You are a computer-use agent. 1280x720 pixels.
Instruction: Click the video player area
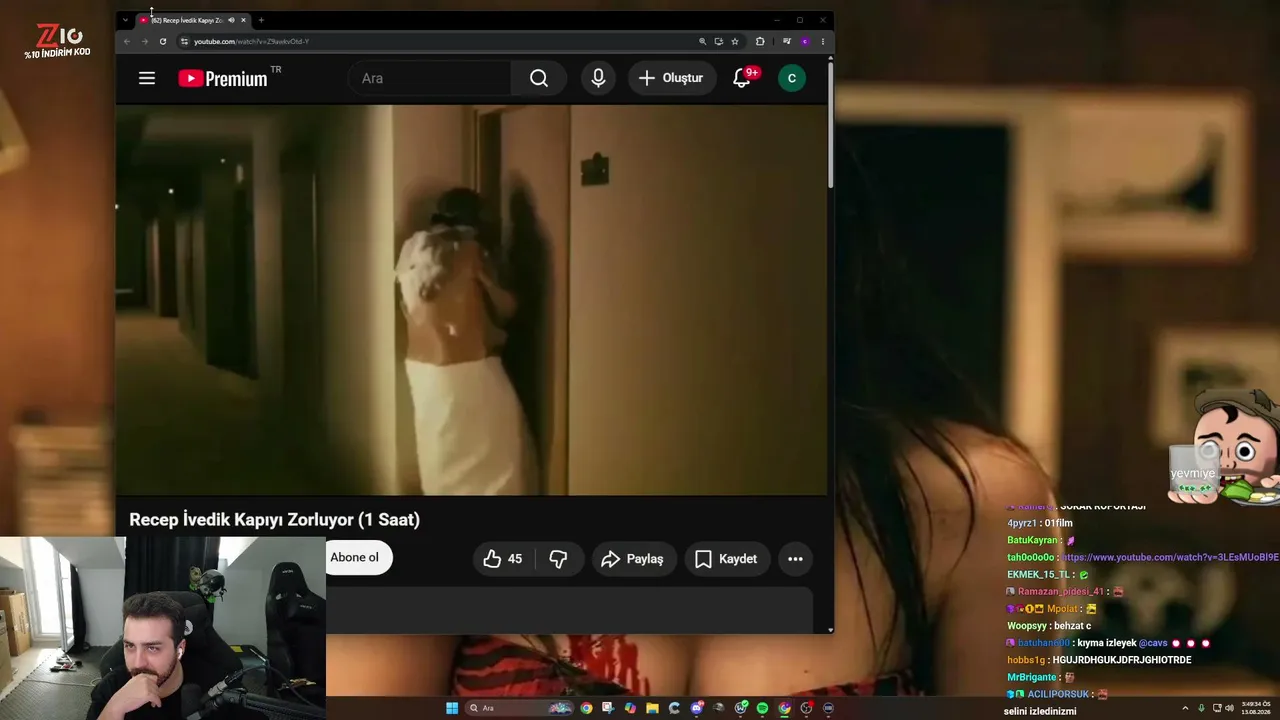472,300
